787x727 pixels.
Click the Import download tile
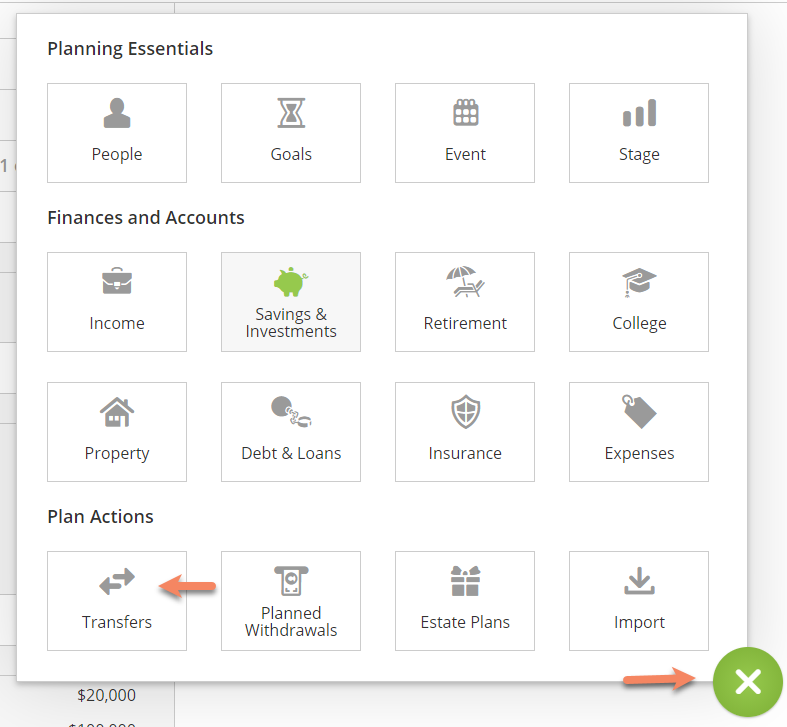tap(639, 601)
